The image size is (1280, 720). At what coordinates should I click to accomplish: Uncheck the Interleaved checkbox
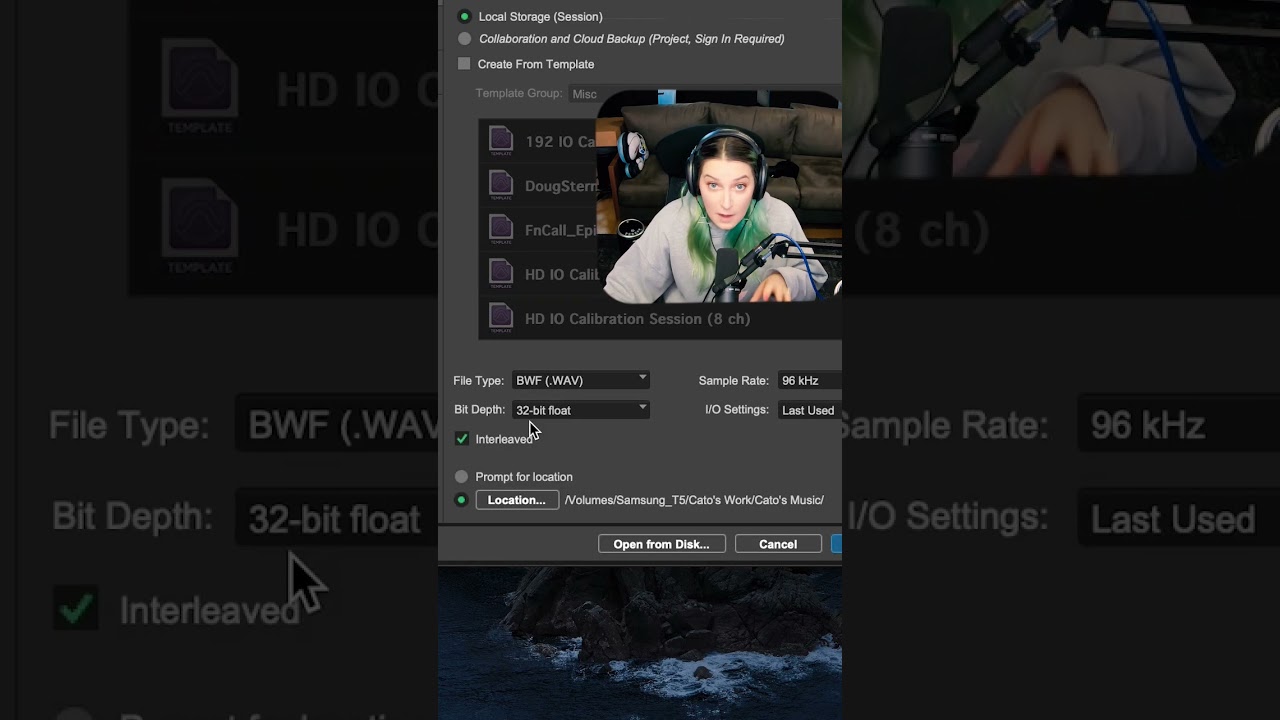[x=462, y=439]
